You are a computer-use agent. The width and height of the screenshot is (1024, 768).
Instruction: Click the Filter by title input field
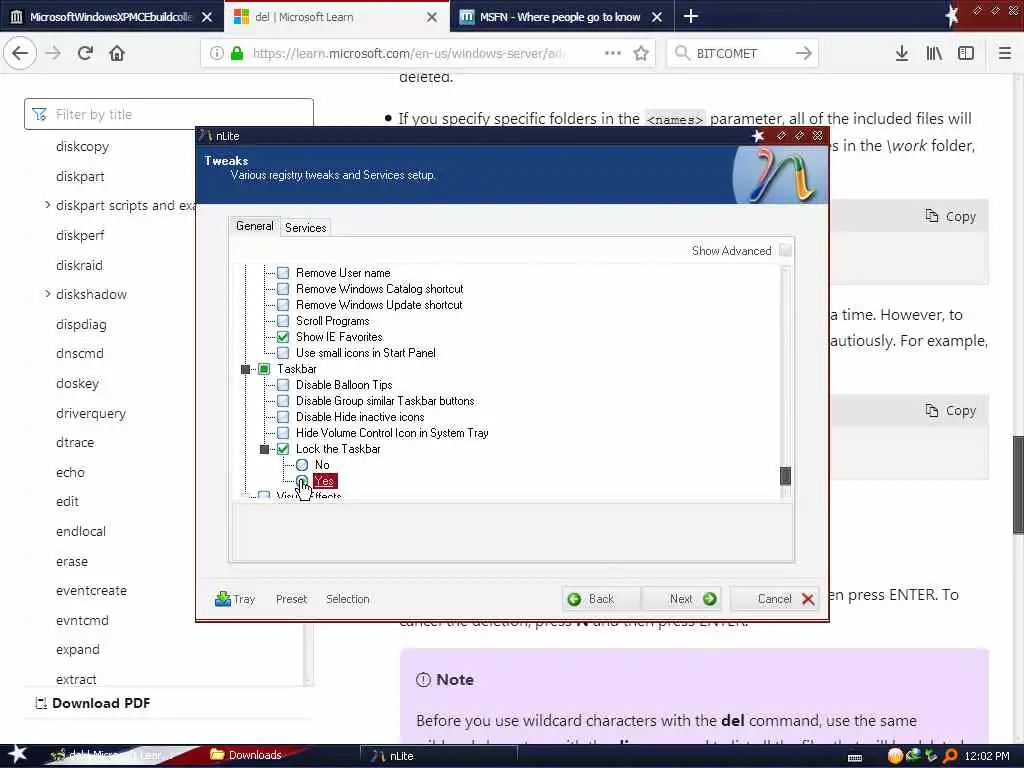169,114
